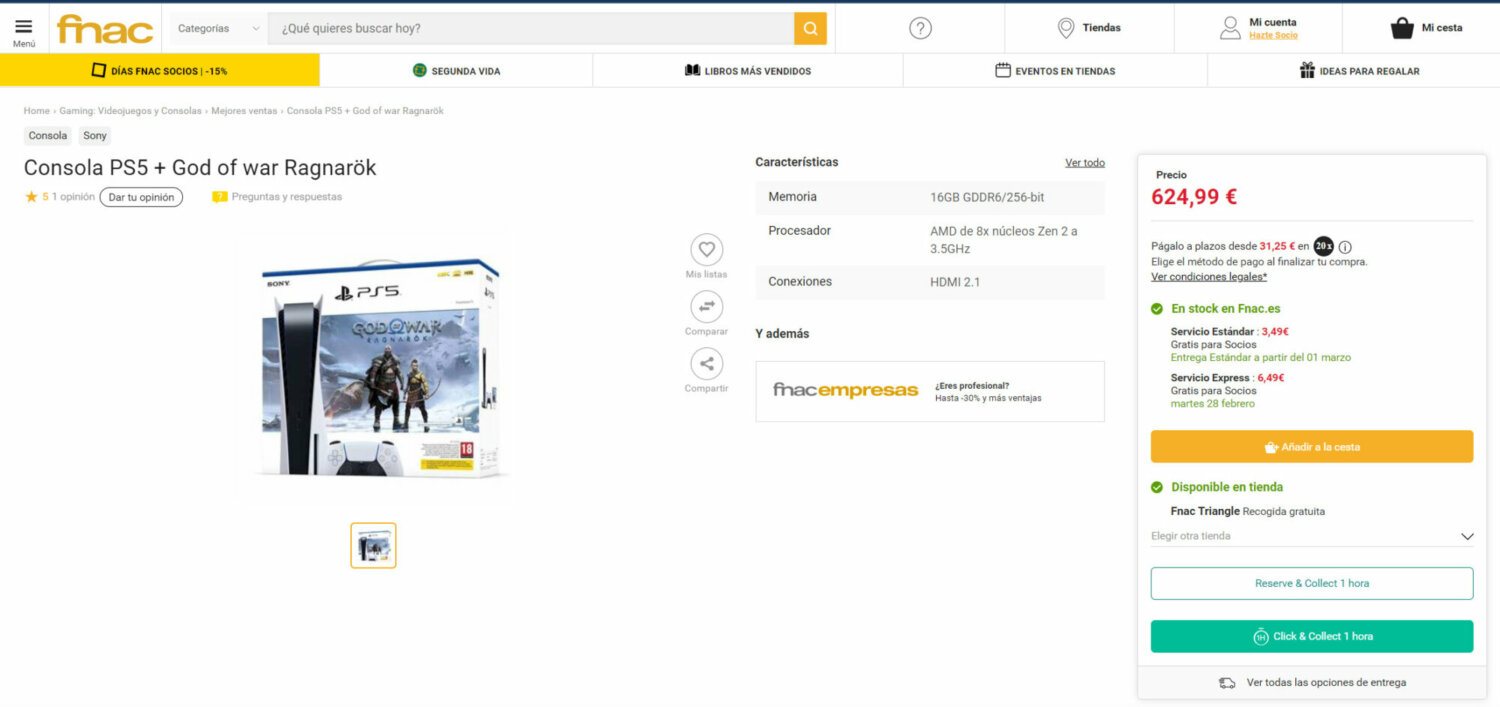1500x707 pixels.
Task: Click the orange search magnifier button
Action: point(810,28)
